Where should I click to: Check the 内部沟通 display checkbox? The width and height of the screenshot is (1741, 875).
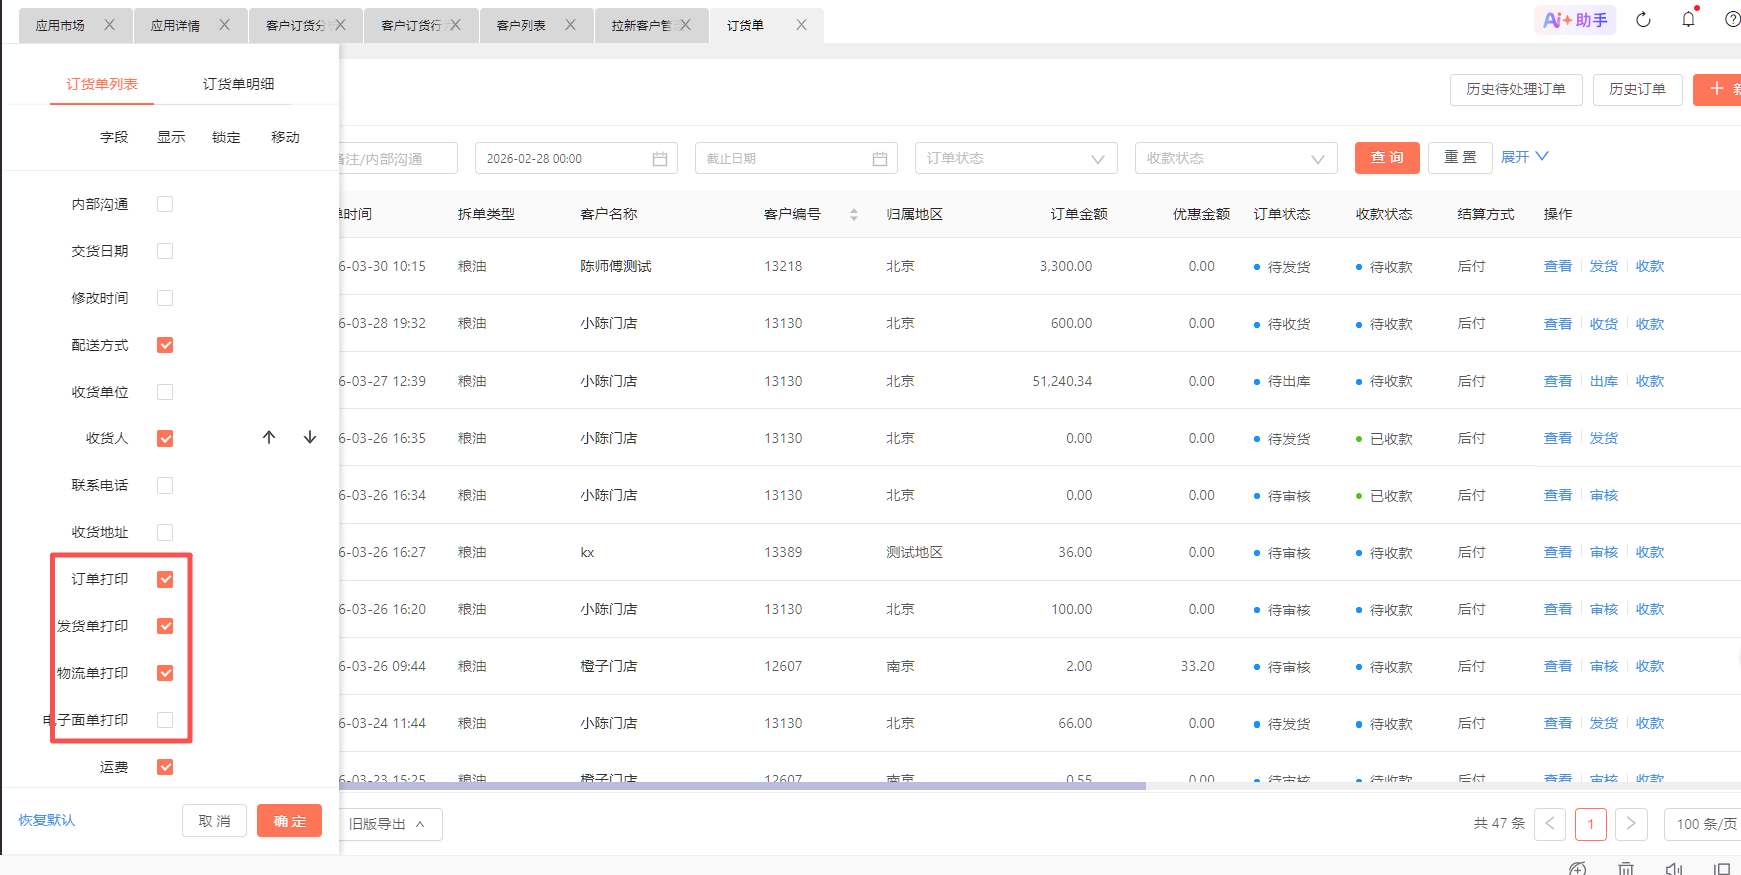[x=165, y=204]
